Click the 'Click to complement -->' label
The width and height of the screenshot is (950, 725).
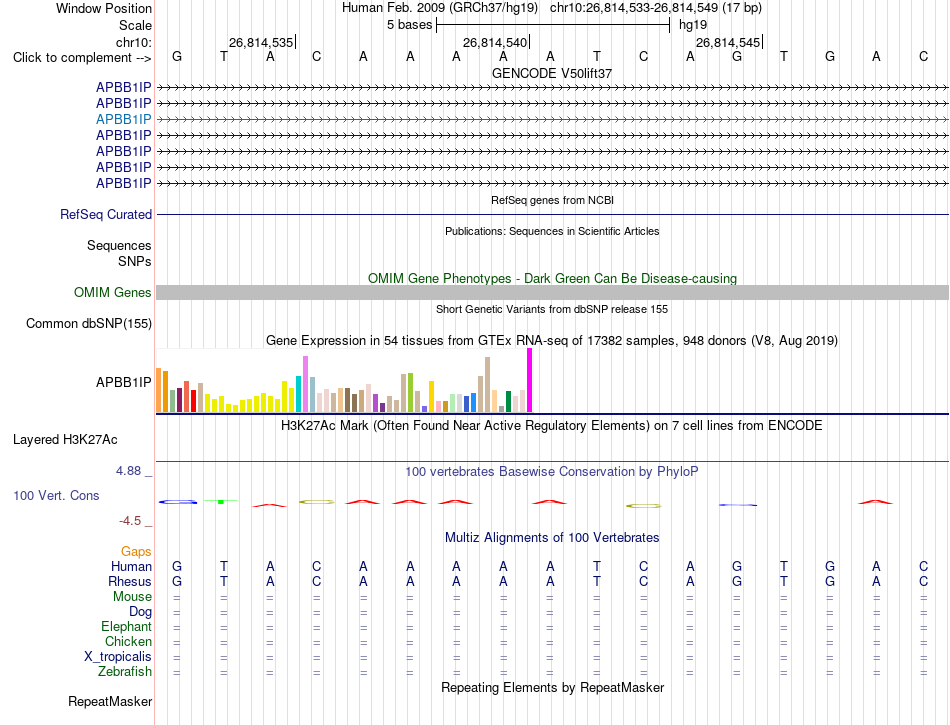pos(82,58)
